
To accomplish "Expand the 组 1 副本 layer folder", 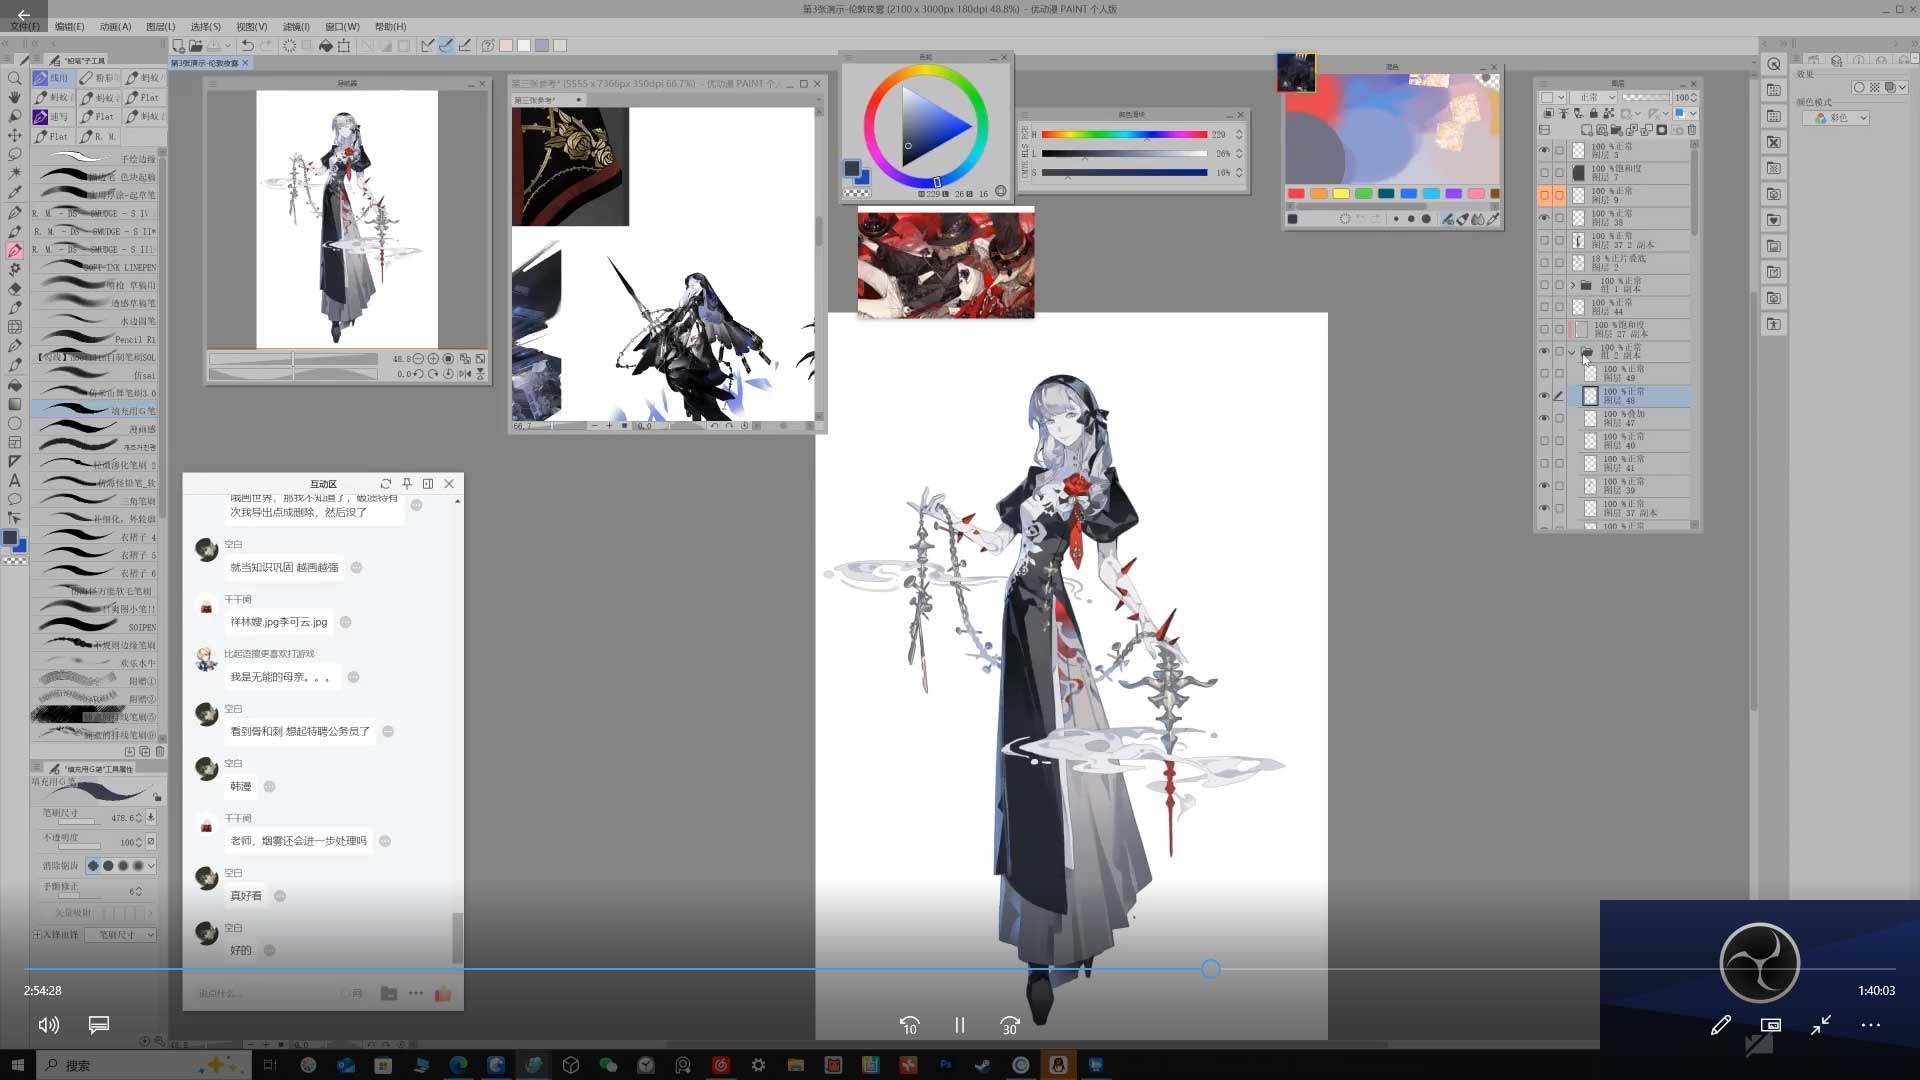I will (1572, 285).
